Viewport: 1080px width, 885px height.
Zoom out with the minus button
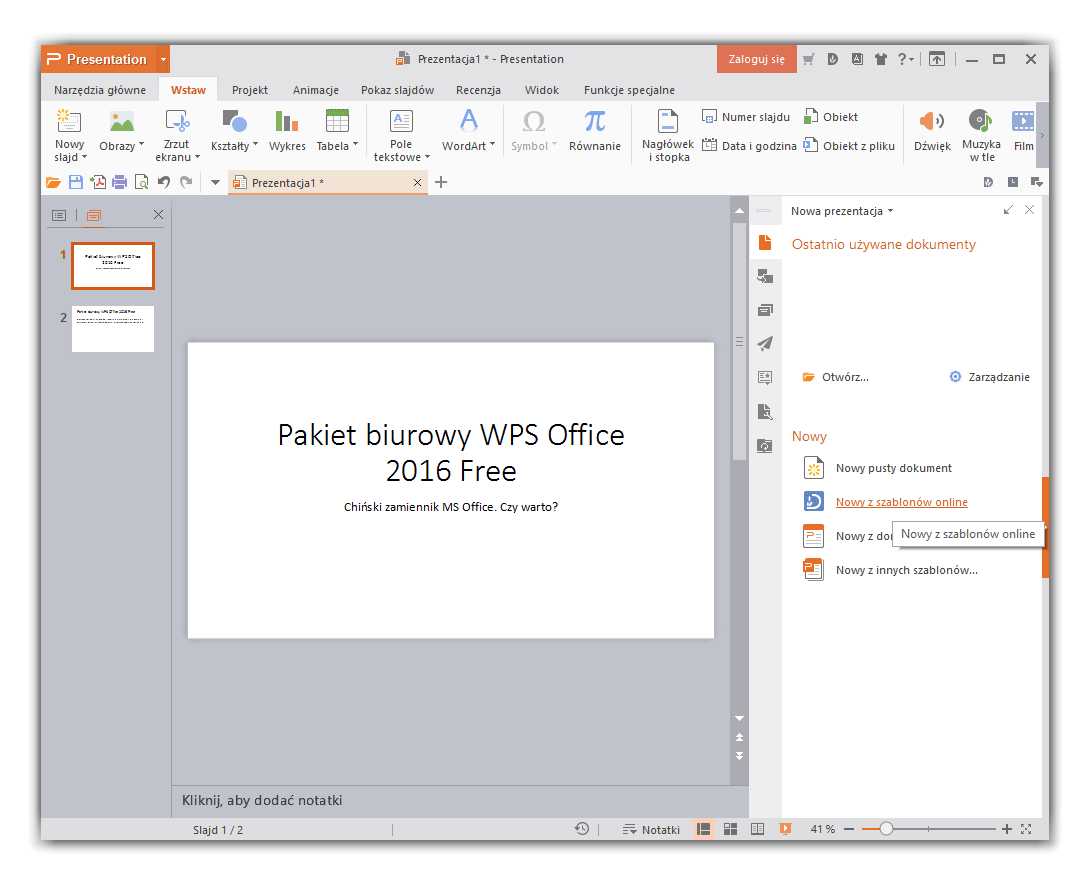click(849, 829)
